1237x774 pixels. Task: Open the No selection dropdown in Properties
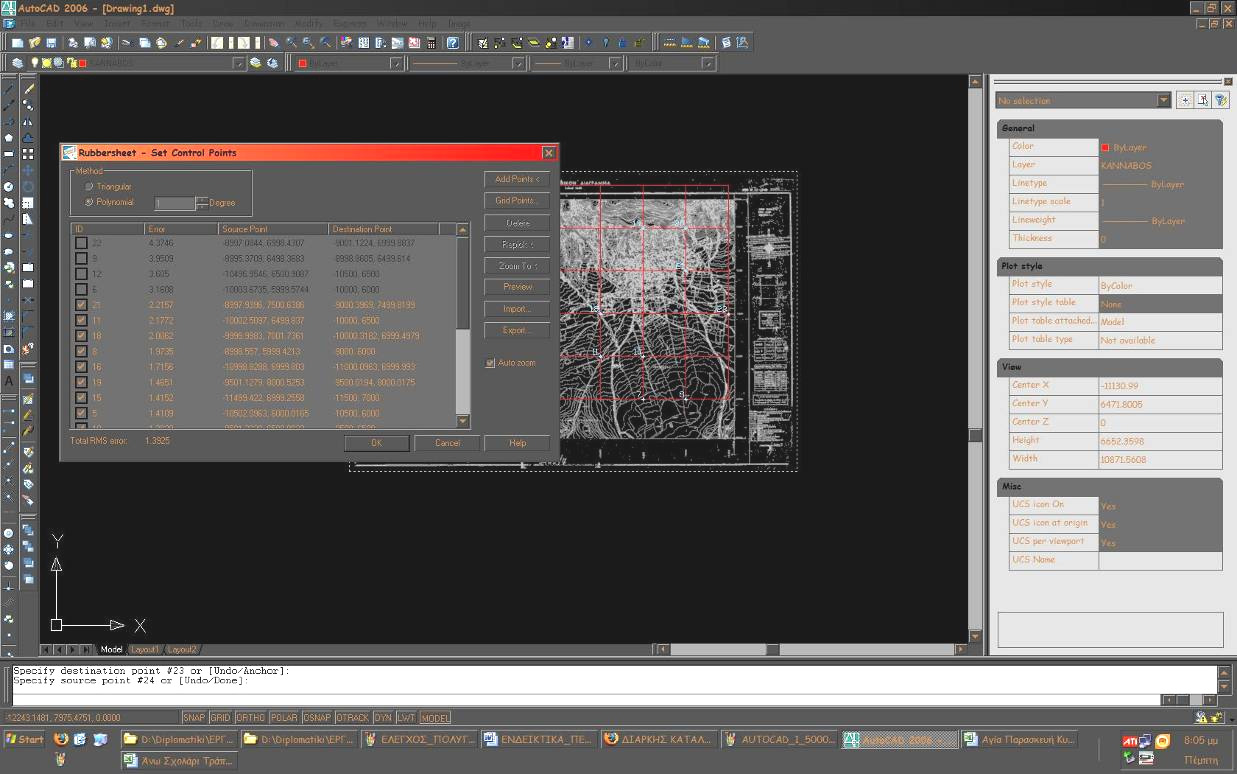pyautogui.click(x=1163, y=100)
